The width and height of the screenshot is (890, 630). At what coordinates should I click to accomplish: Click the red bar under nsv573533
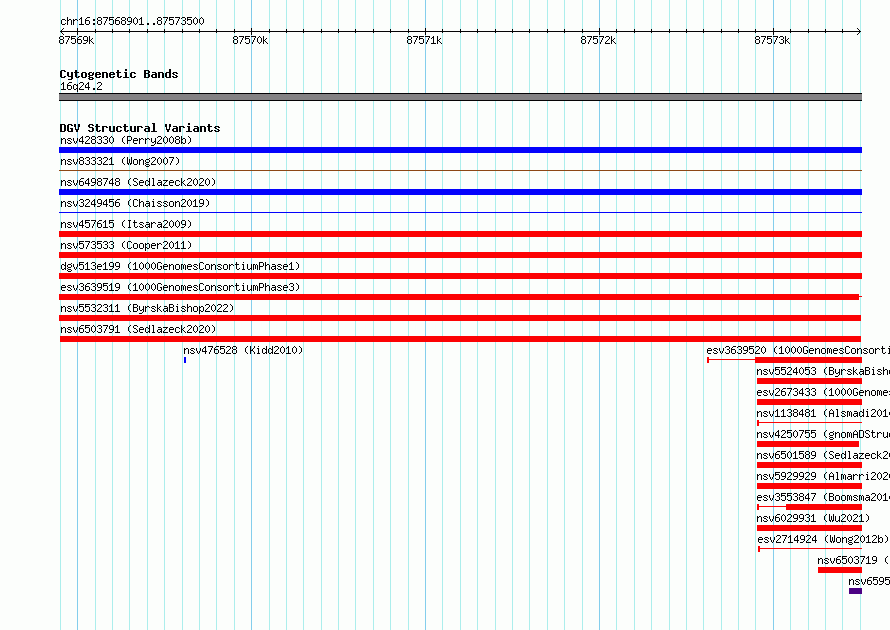point(460,255)
